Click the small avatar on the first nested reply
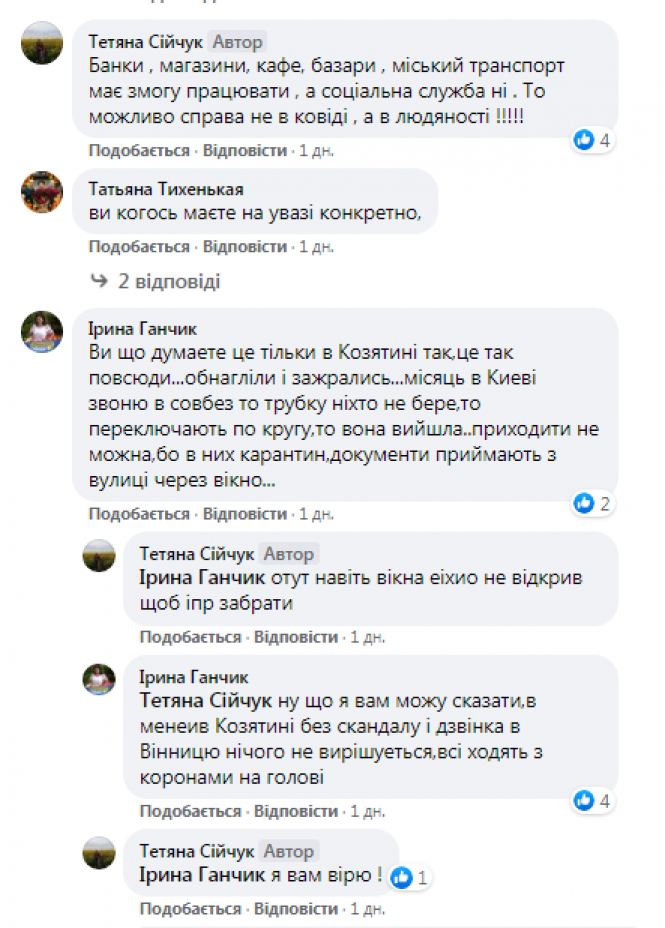The height and width of the screenshot is (928, 665). point(98,558)
